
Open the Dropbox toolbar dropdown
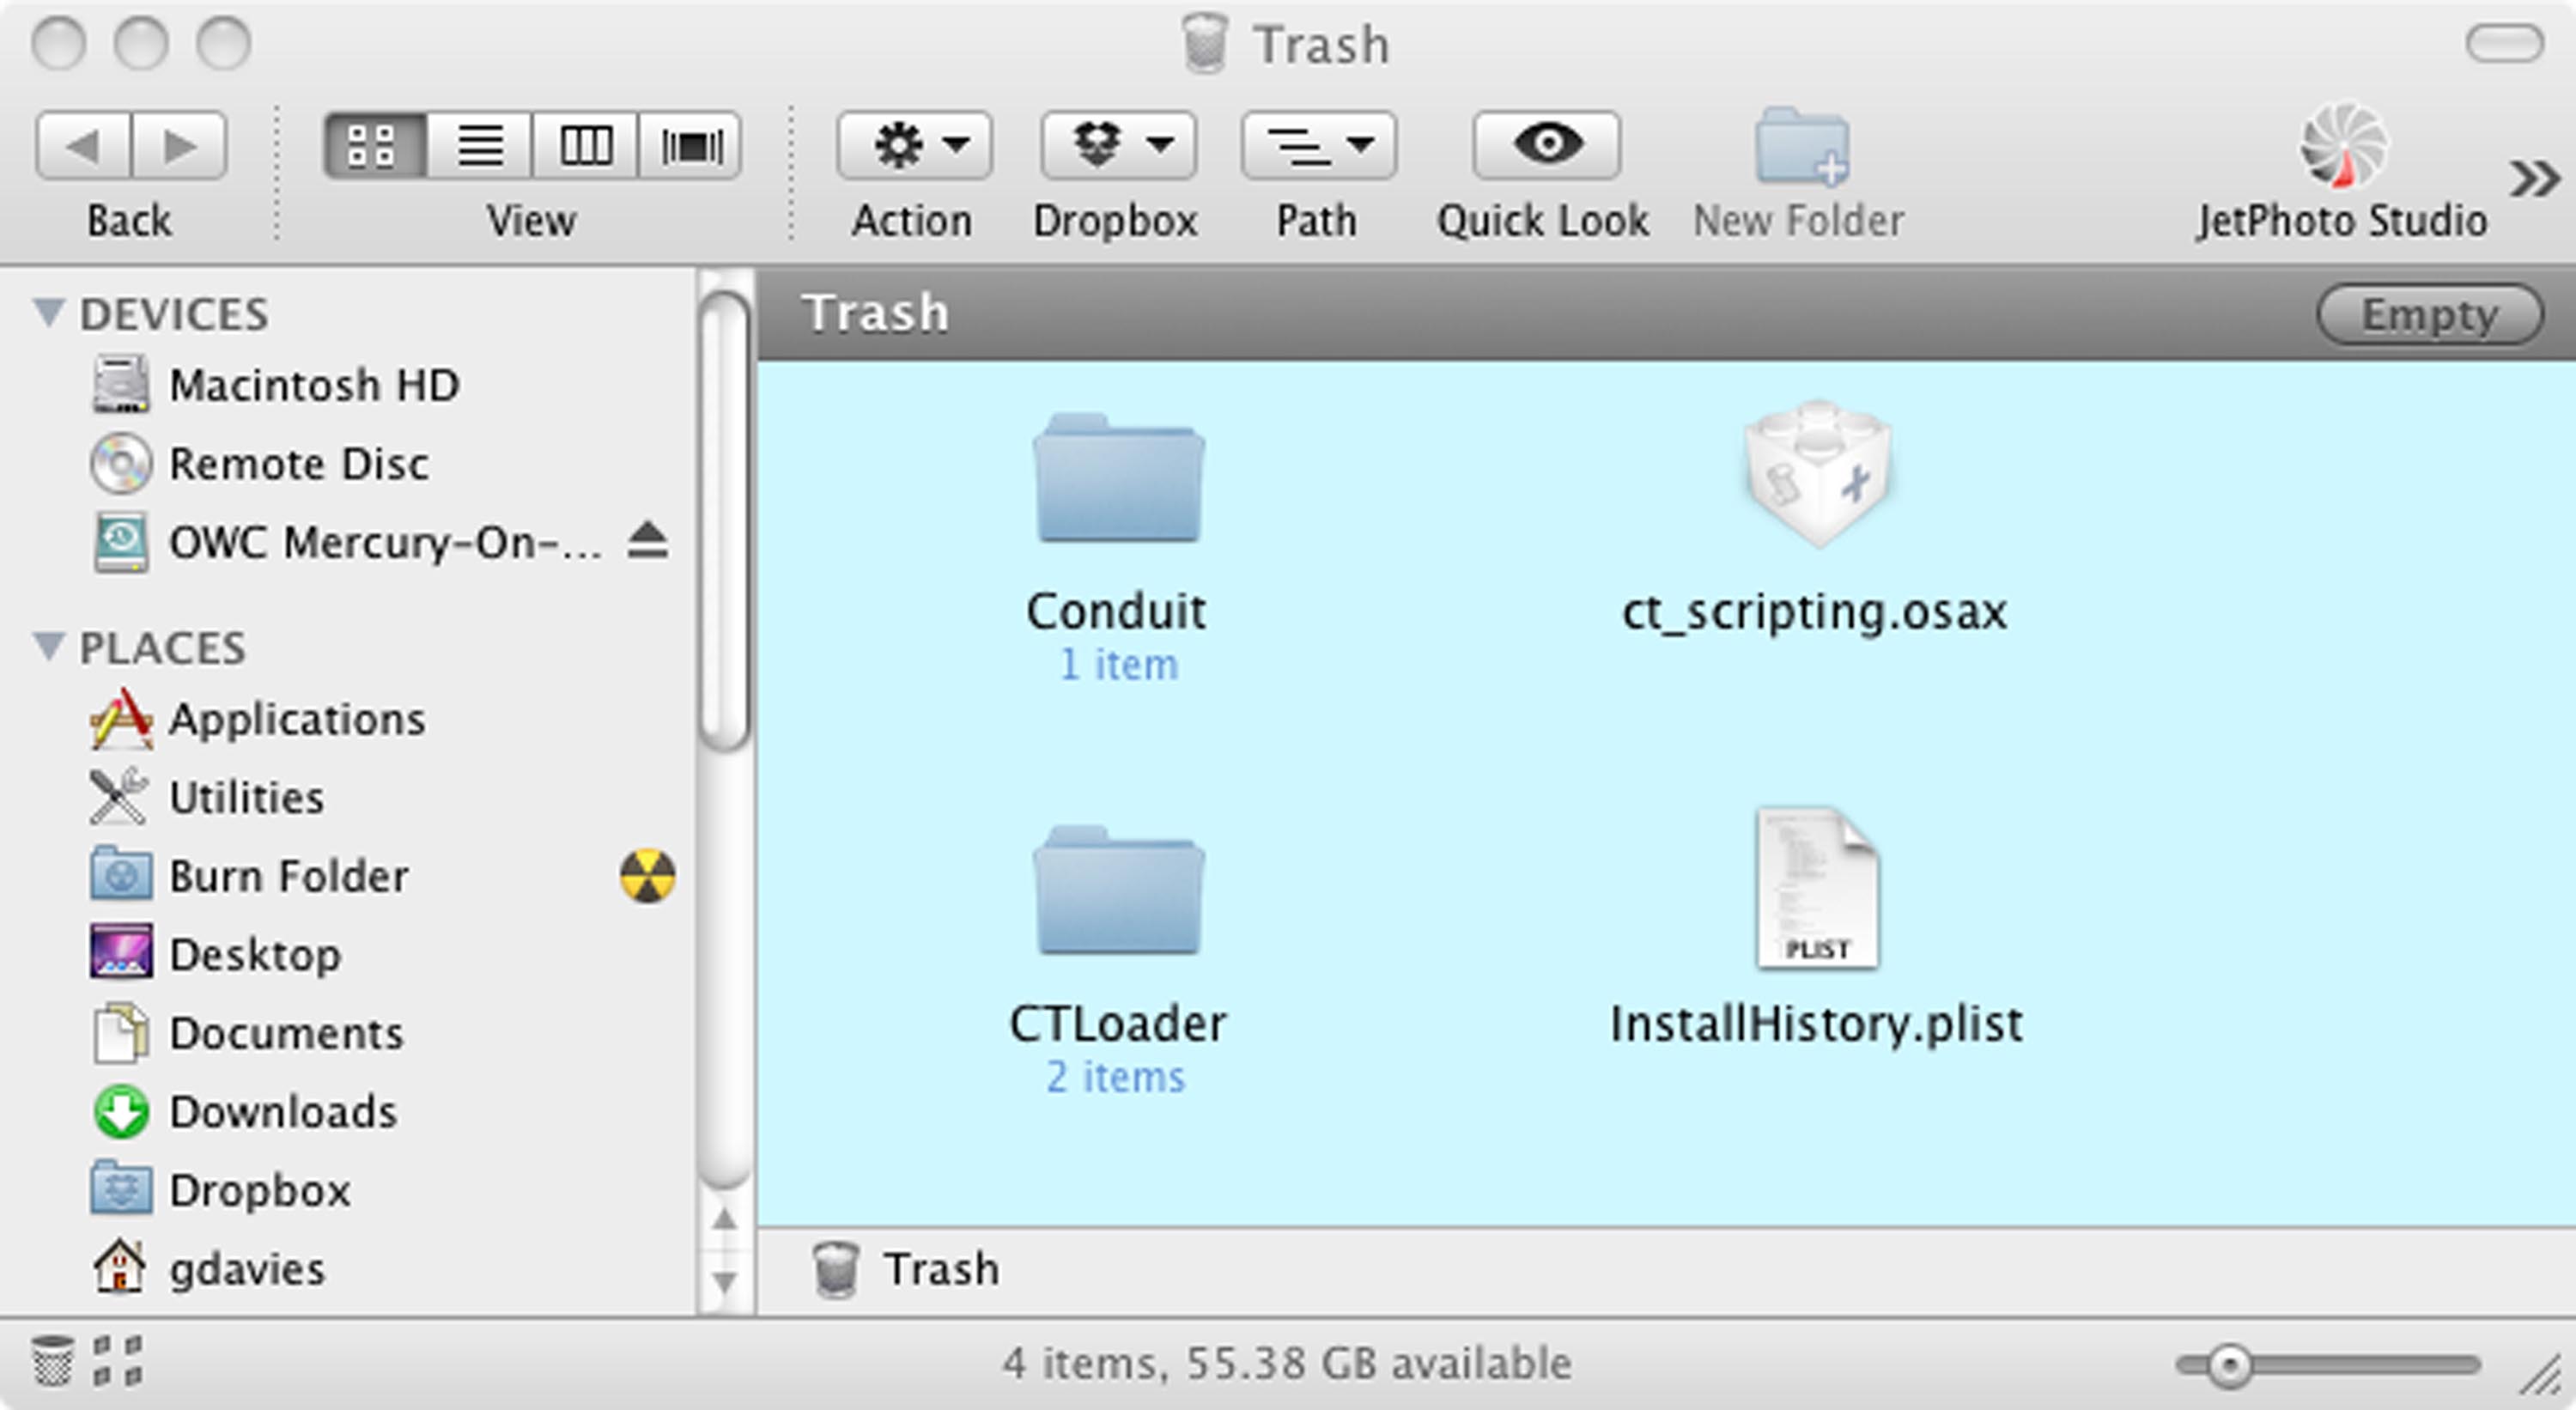1118,146
